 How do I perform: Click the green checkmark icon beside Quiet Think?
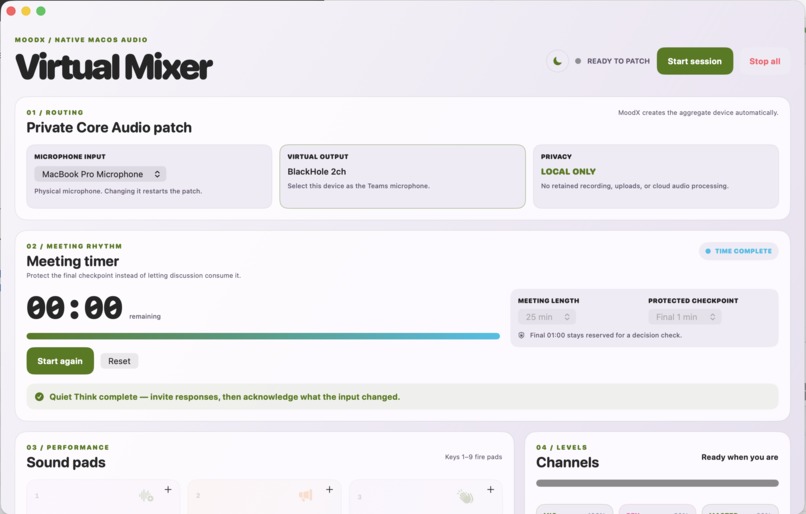(39, 397)
